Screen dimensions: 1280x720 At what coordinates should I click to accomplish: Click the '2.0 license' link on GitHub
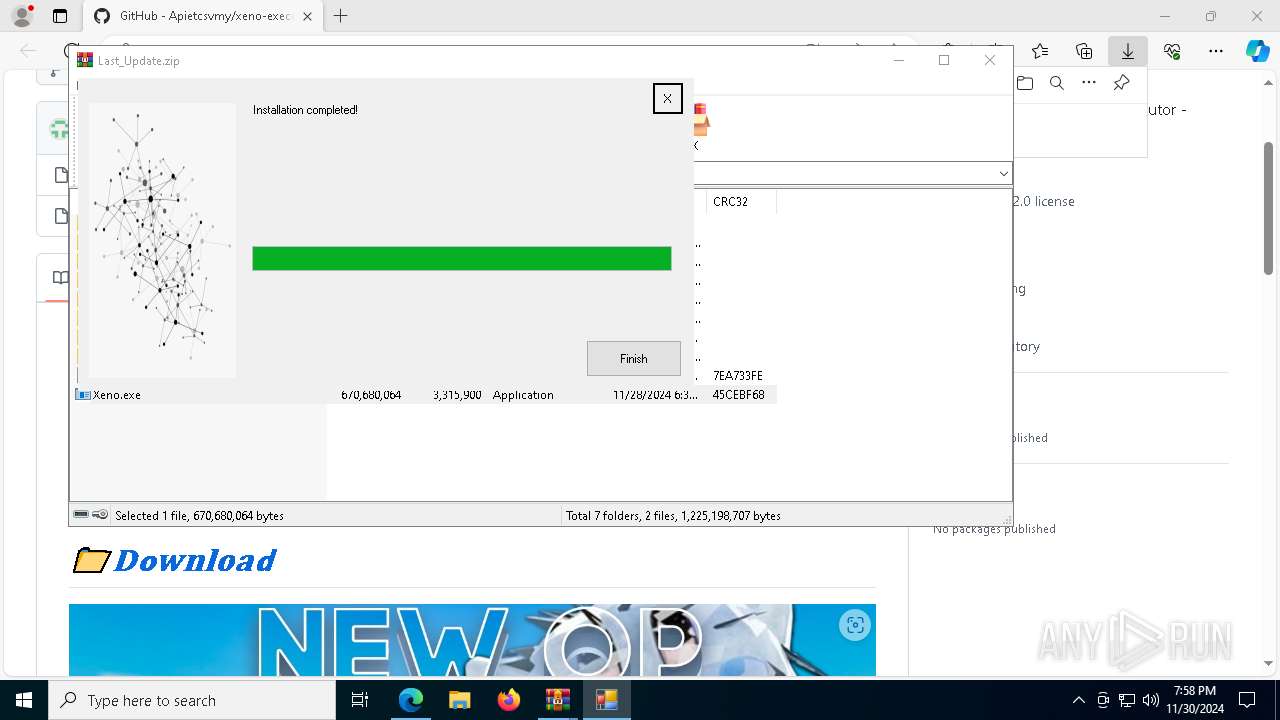pyautogui.click(x=1044, y=201)
